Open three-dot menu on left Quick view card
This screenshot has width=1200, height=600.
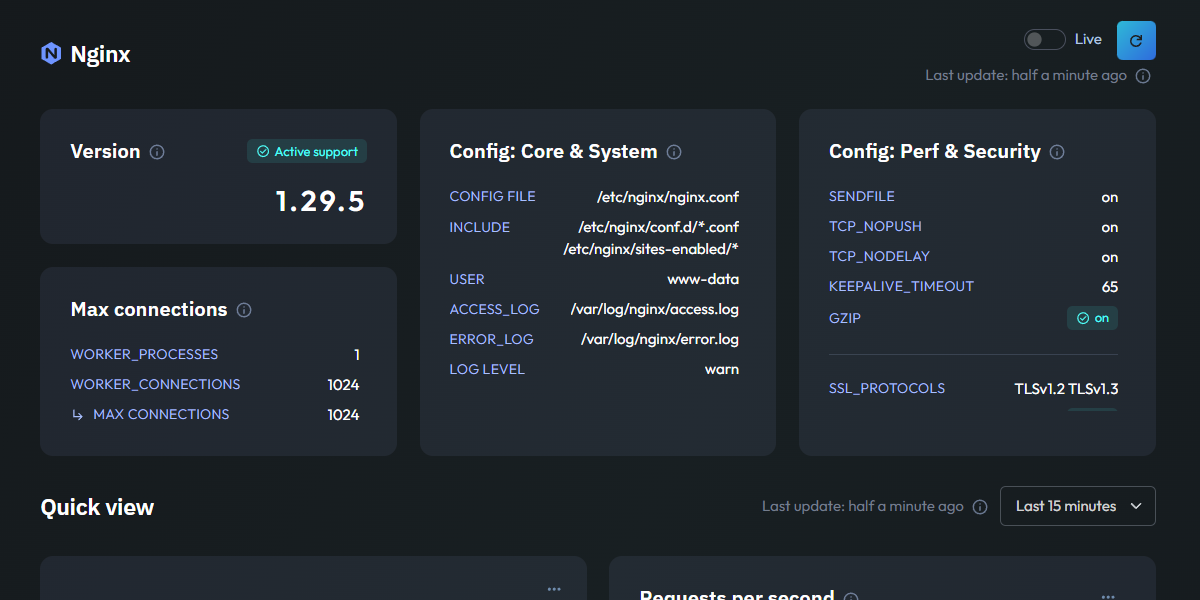tap(554, 589)
